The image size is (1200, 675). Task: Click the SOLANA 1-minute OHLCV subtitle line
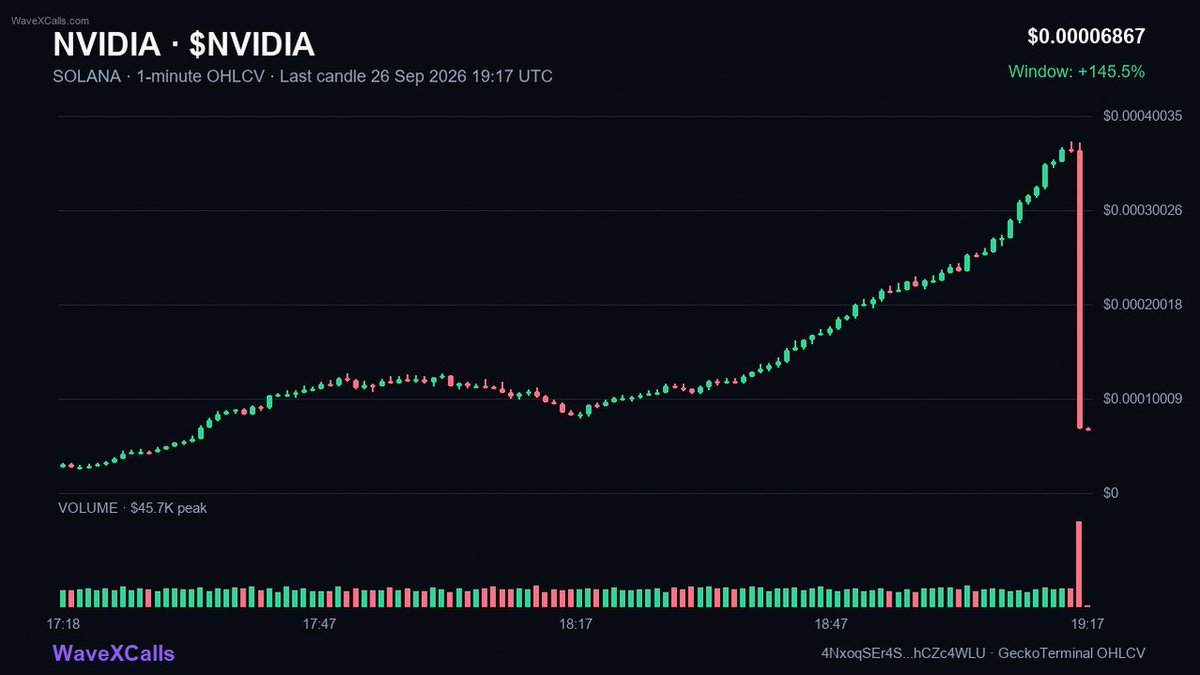pos(303,76)
